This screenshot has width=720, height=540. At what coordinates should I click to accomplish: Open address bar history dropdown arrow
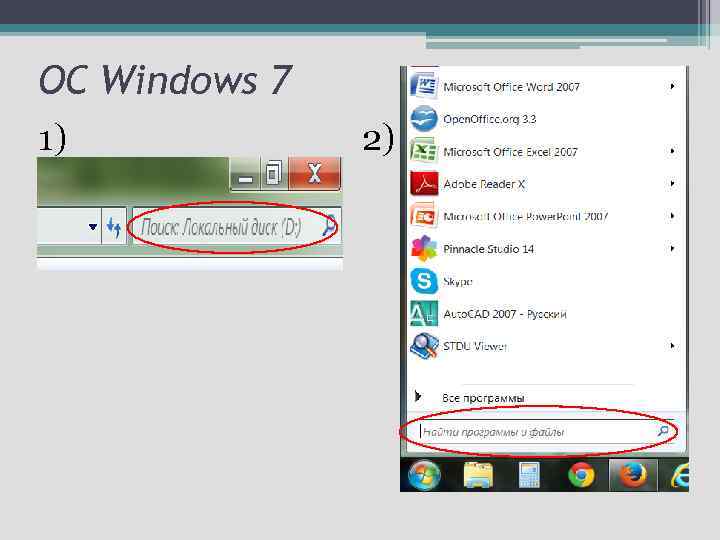click(x=93, y=226)
